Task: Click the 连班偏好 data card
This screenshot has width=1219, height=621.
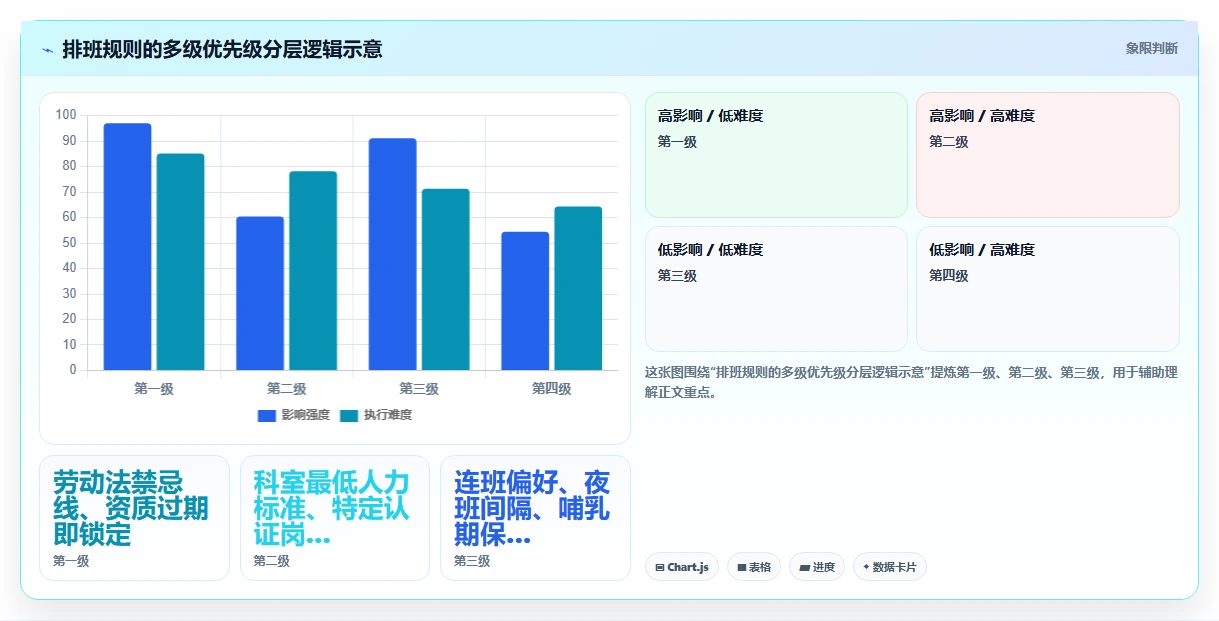Action: coord(535,518)
